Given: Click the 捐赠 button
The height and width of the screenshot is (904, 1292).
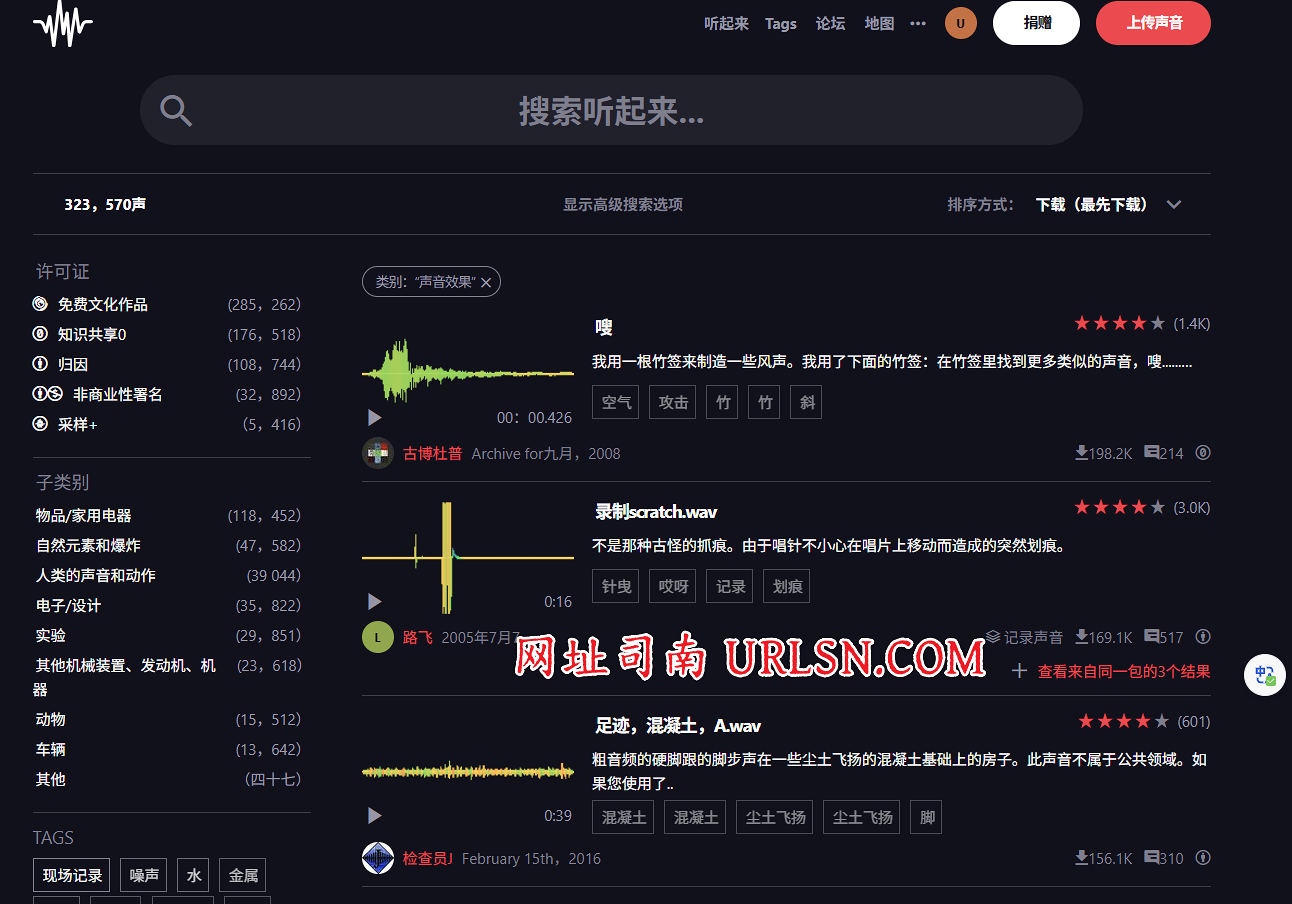Looking at the screenshot, I should pyautogui.click(x=1036, y=23).
